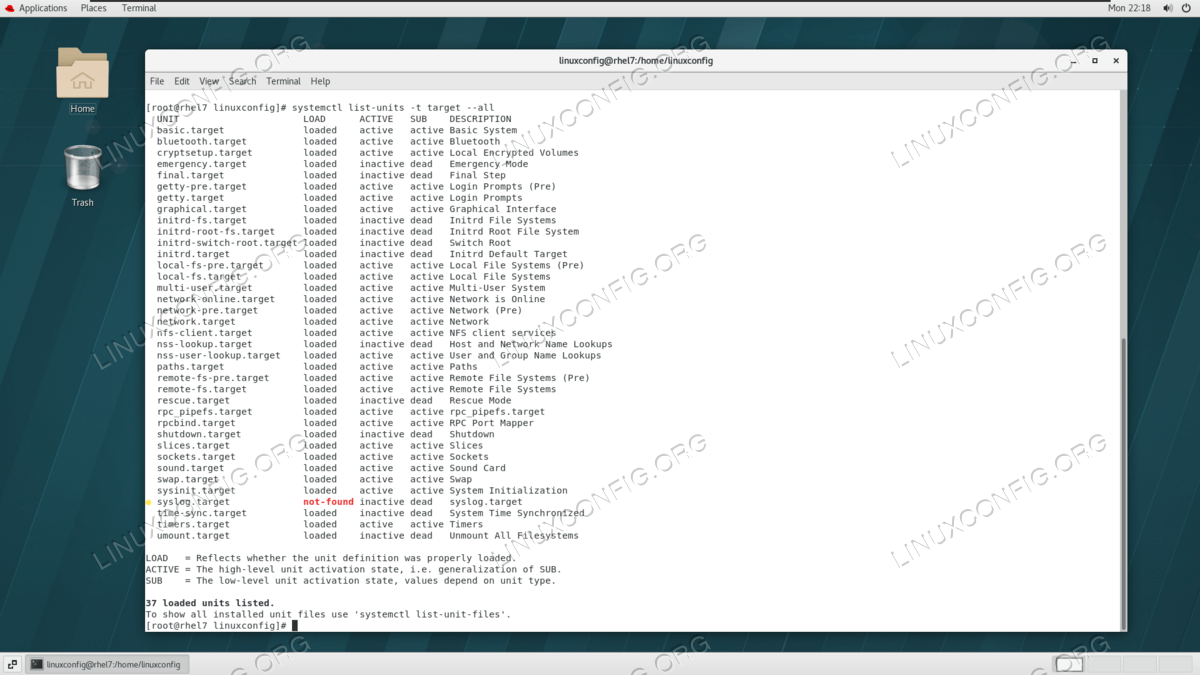The height and width of the screenshot is (675, 1200).
Task: Open the Search menu in terminal window
Action: click(242, 81)
